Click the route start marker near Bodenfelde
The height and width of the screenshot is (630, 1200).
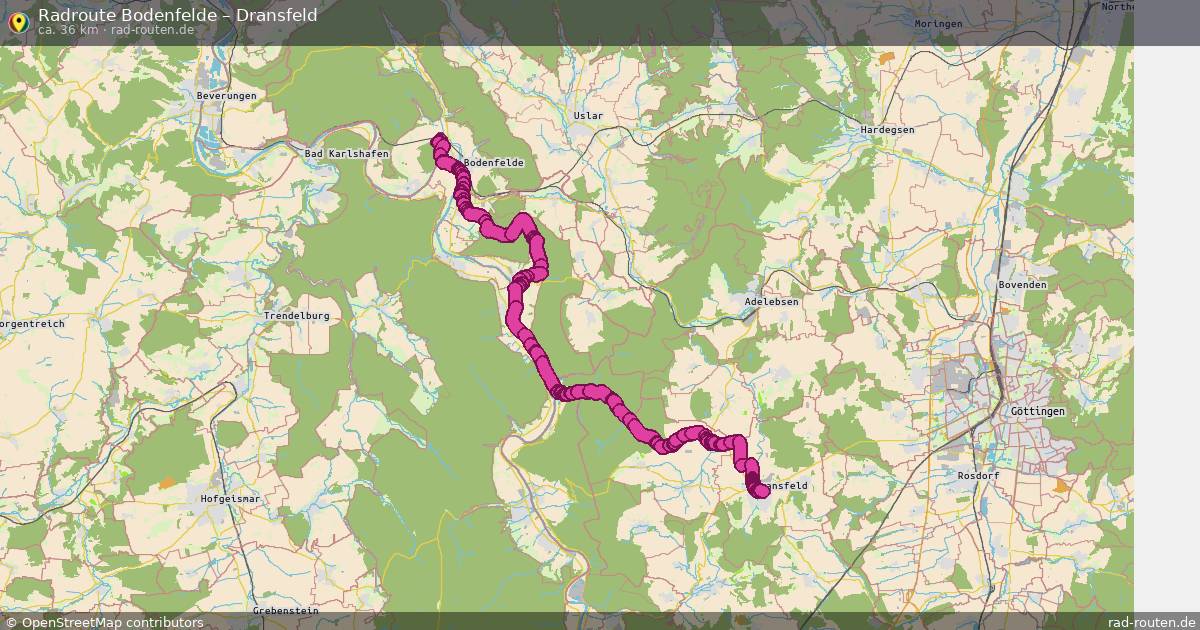(439, 141)
